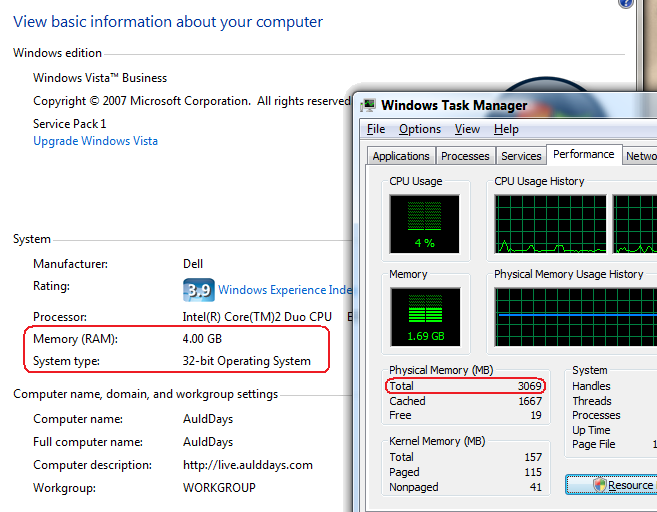Switch to the Networking tab
Image resolution: width=657 pixels, height=512 pixels.
point(640,156)
